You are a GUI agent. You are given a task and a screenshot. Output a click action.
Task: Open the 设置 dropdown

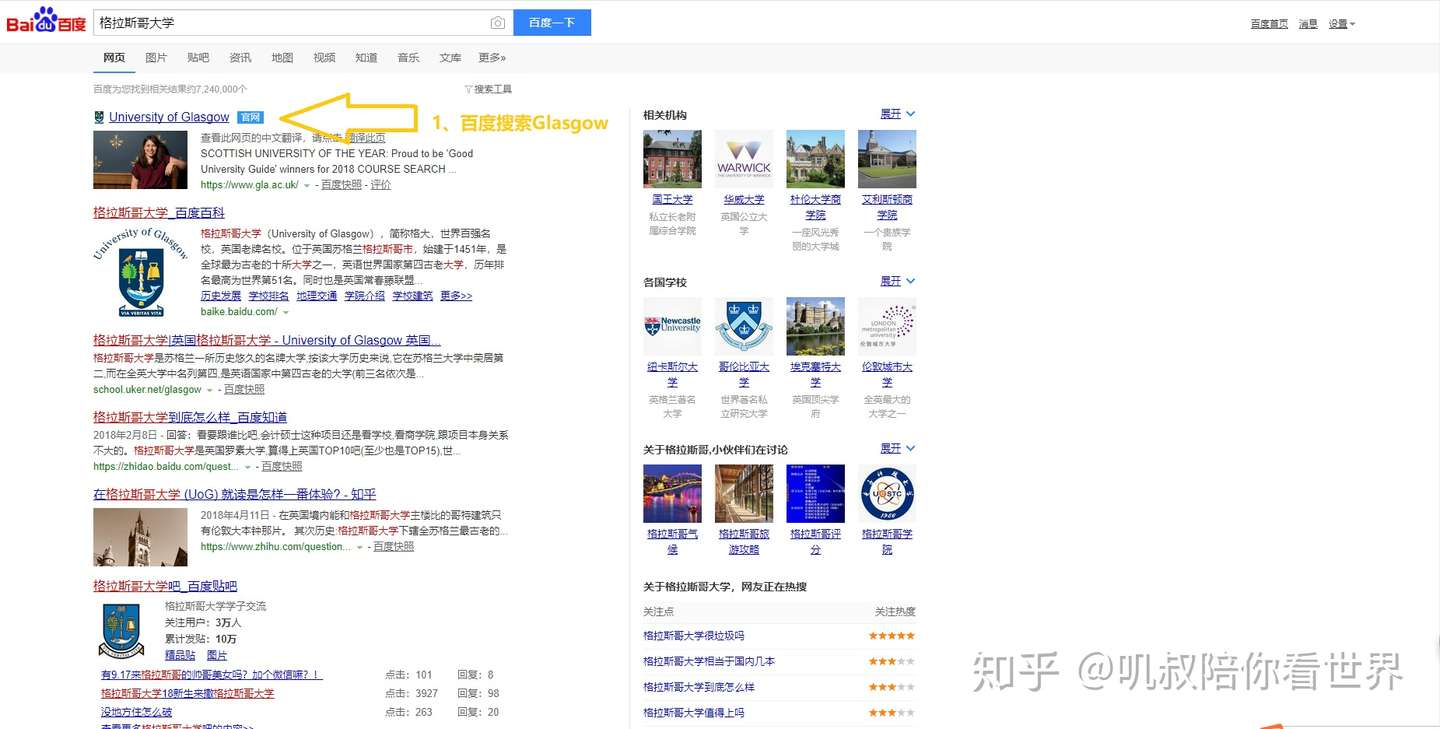click(1342, 24)
